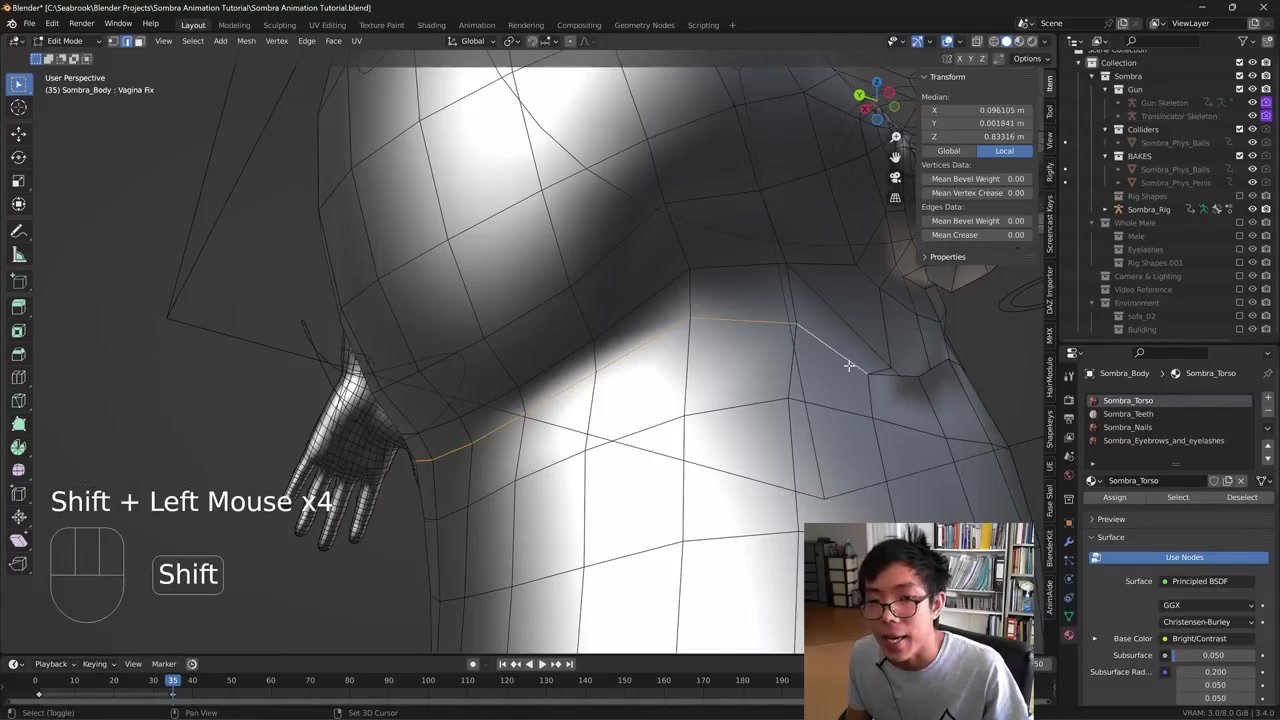Enable the Rig Shapes collection checkbox

[1239, 196]
